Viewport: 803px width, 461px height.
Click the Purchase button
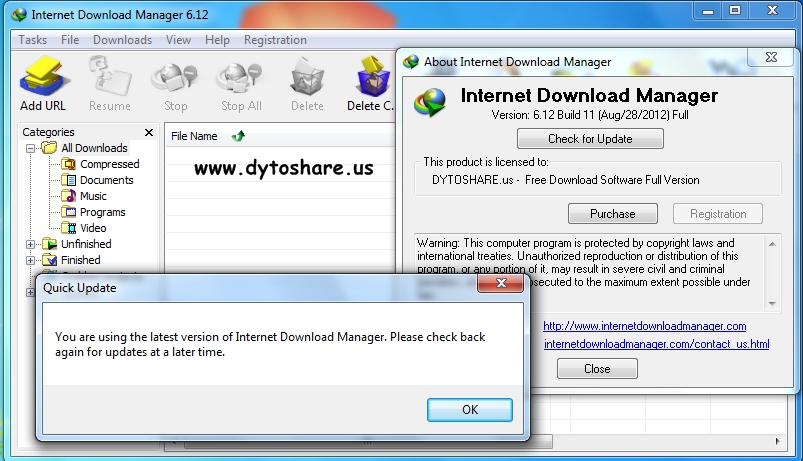pyautogui.click(x=612, y=214)
